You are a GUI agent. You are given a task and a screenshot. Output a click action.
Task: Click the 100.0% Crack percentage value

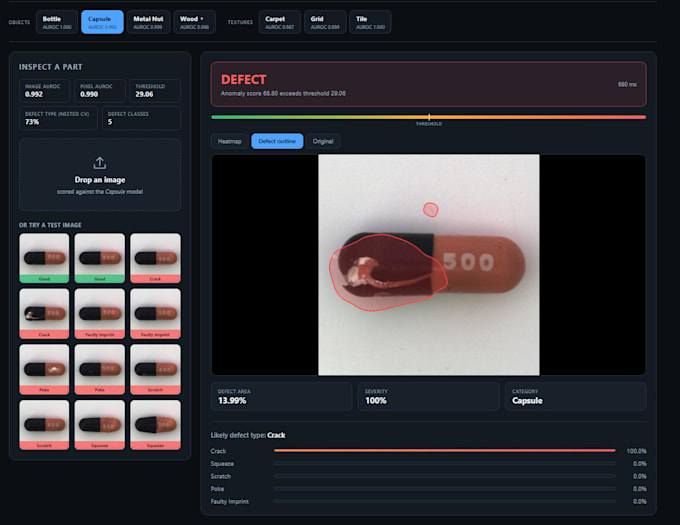(636, 451)
